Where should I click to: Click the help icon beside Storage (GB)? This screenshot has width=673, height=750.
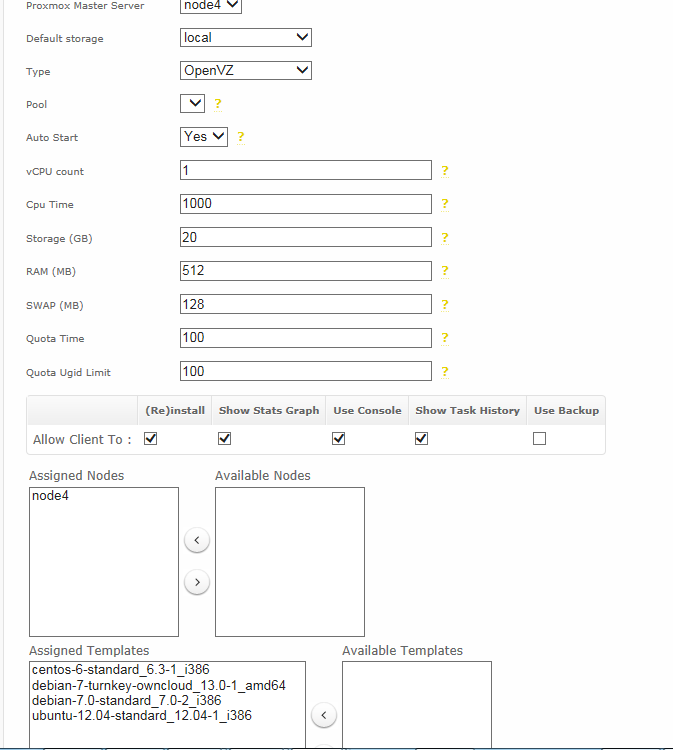point(444,238)
